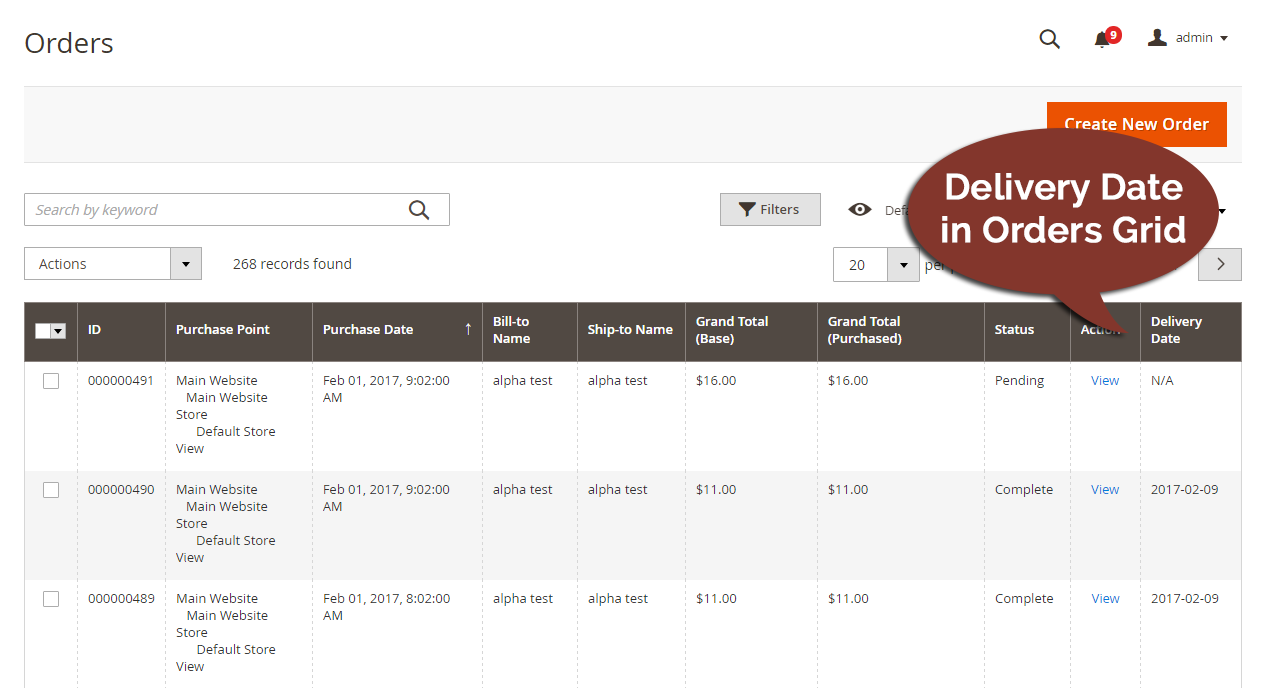The height and width of the screenshot is (688, 1272).
Task: View order 000000490
Action: [1104, 489]
